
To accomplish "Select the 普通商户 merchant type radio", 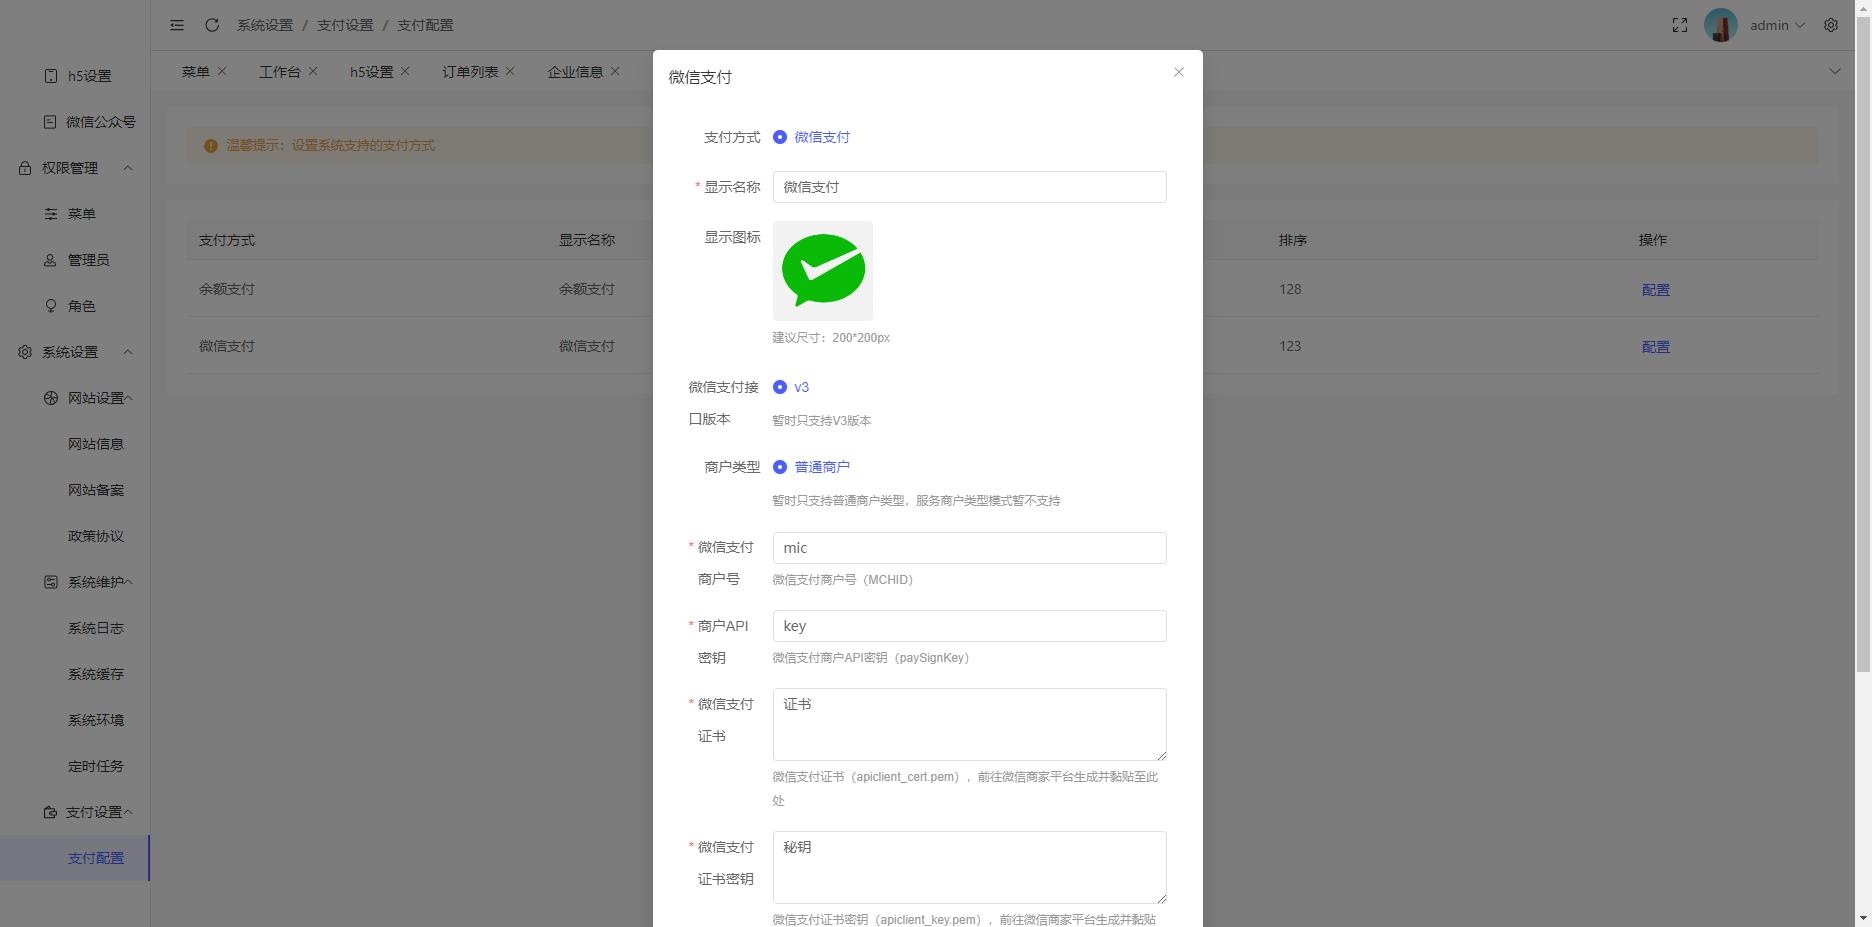I will pos(780,467).
